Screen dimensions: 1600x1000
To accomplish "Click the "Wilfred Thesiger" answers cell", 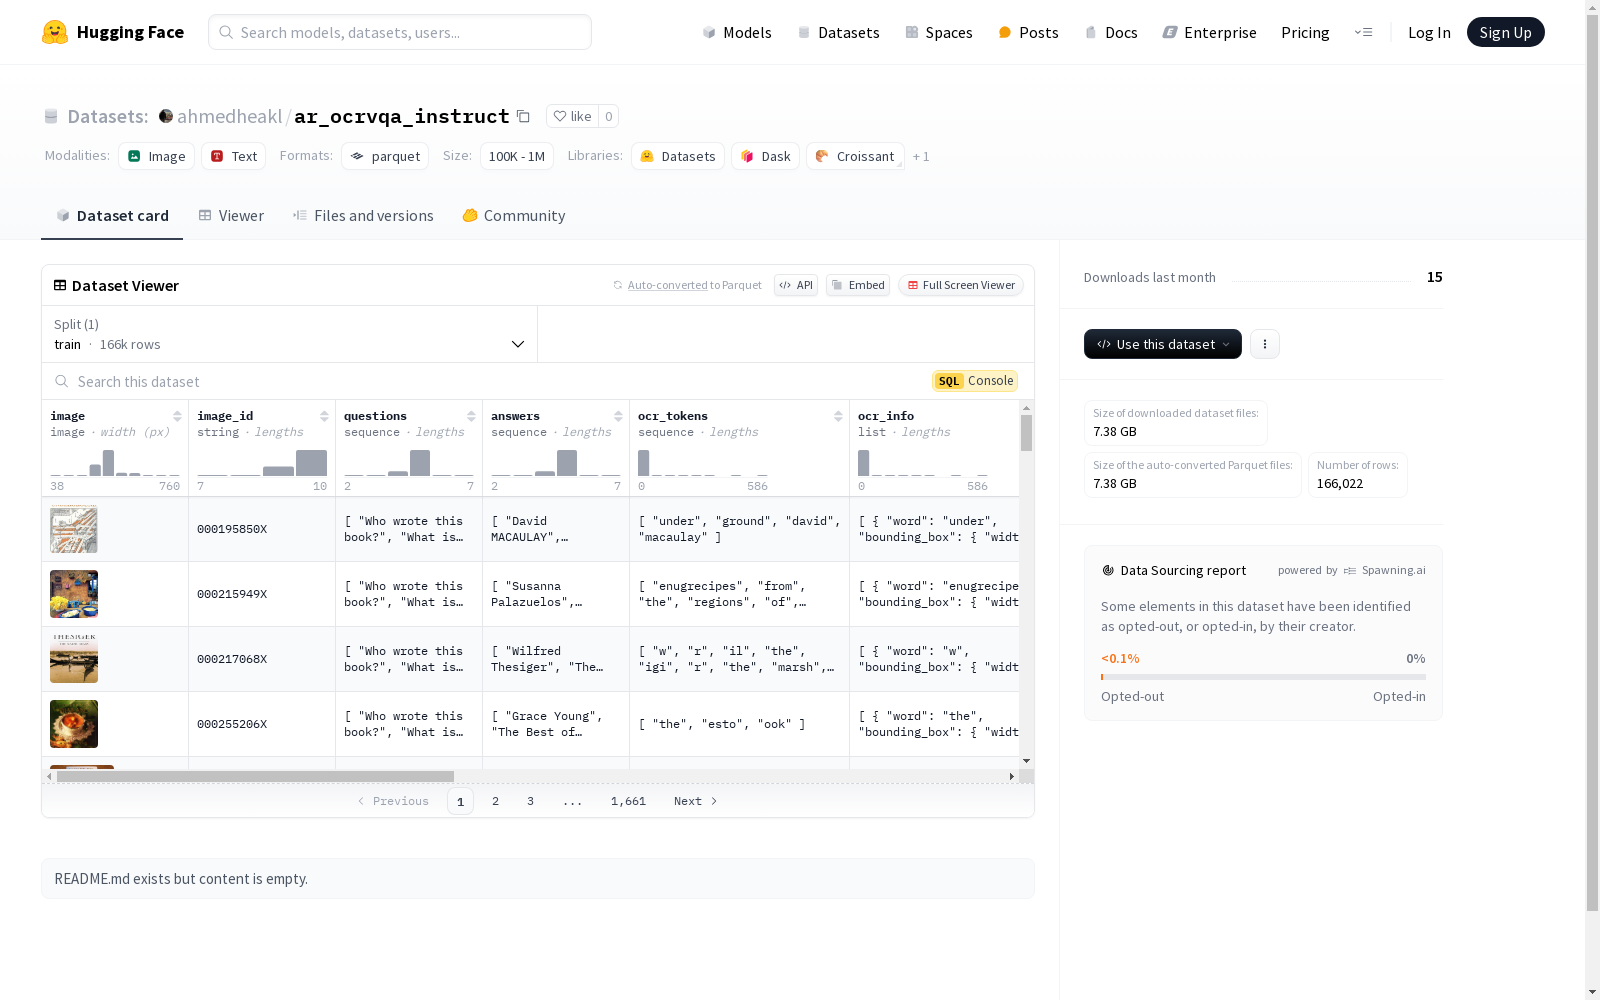I will [556, 659].
